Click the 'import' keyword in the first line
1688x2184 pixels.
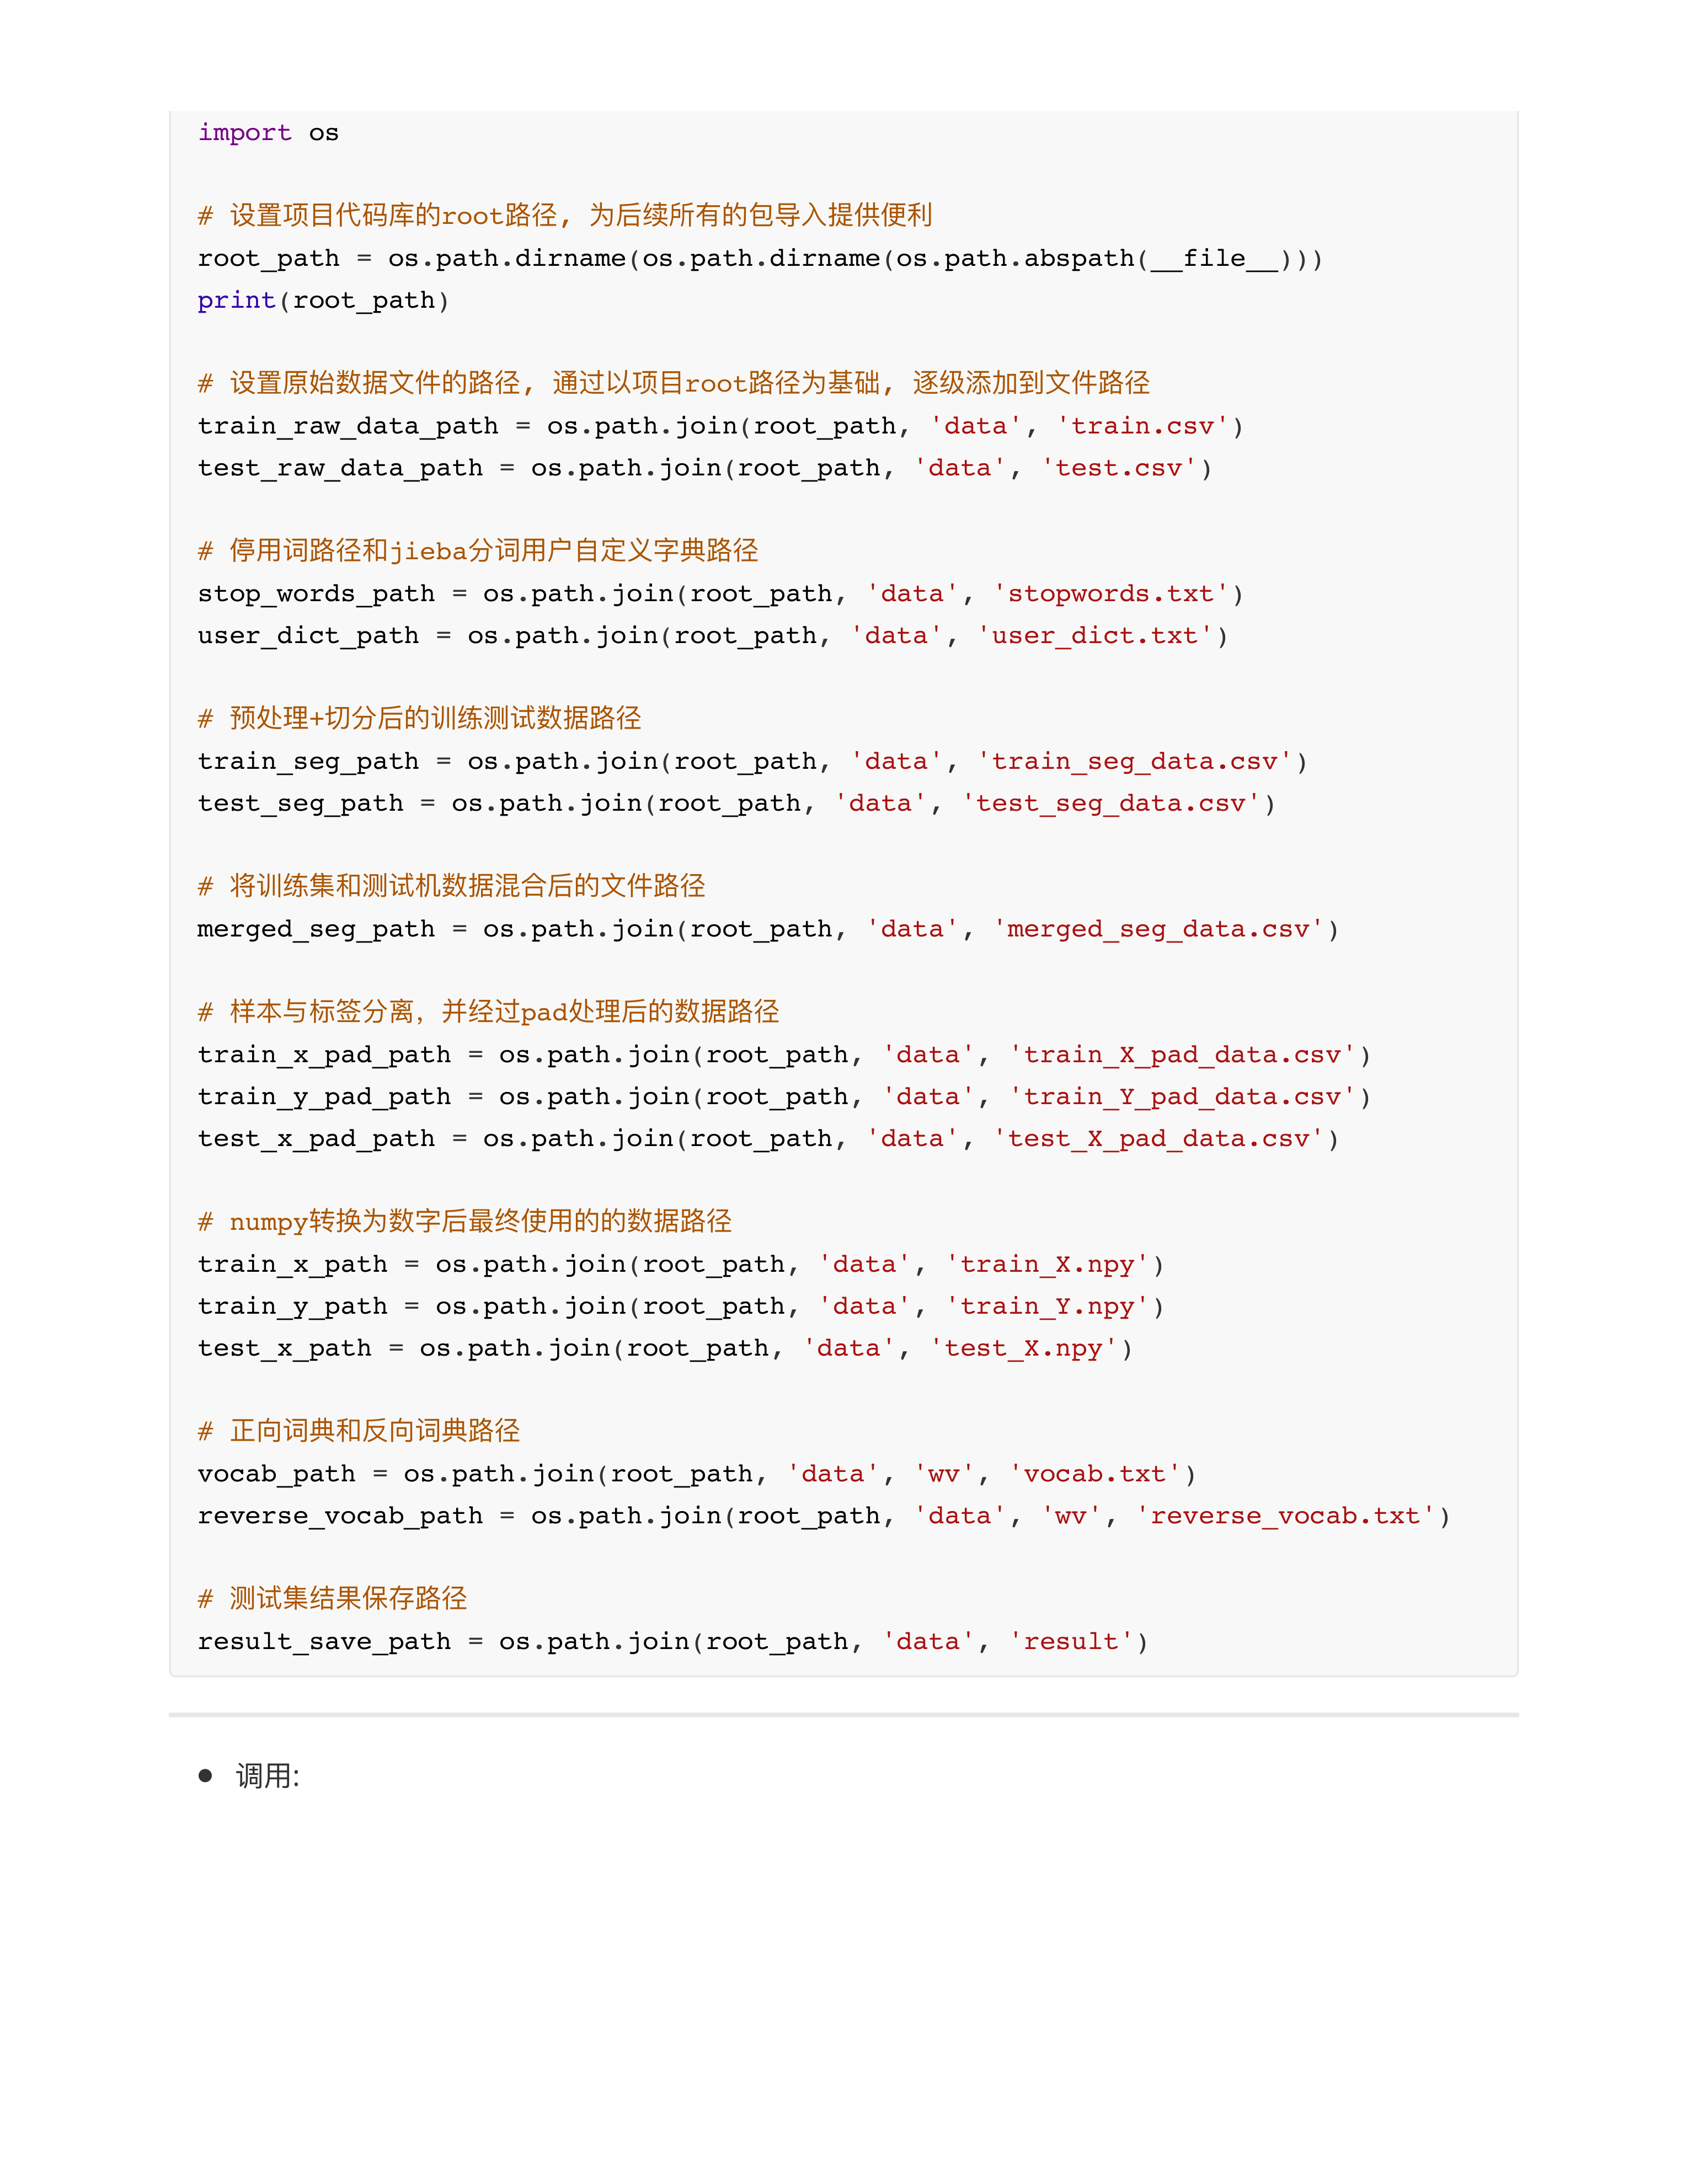(244, 133)
